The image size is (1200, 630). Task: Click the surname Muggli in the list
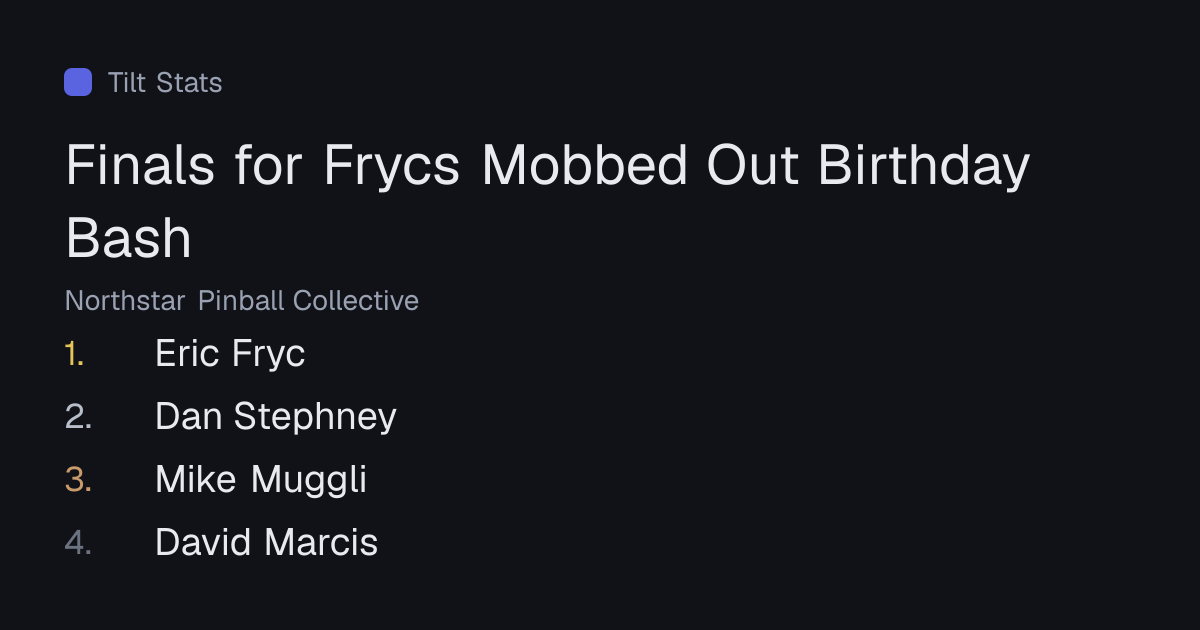coord(309,480)
